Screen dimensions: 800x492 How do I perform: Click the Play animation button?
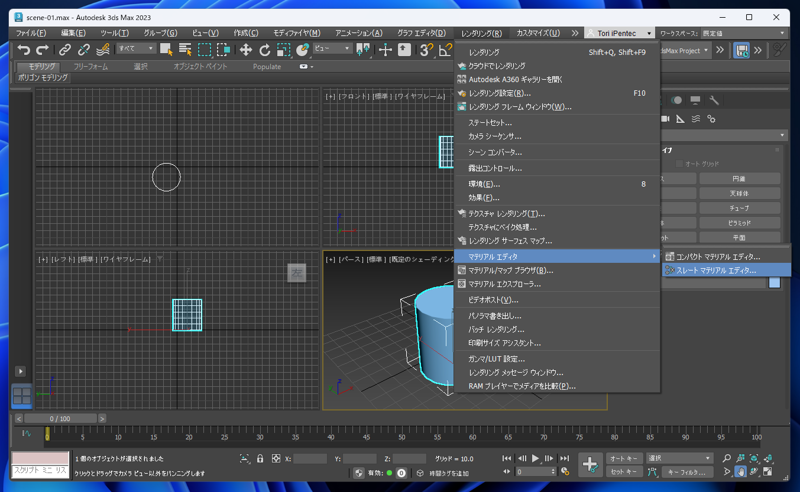[535, 458]
